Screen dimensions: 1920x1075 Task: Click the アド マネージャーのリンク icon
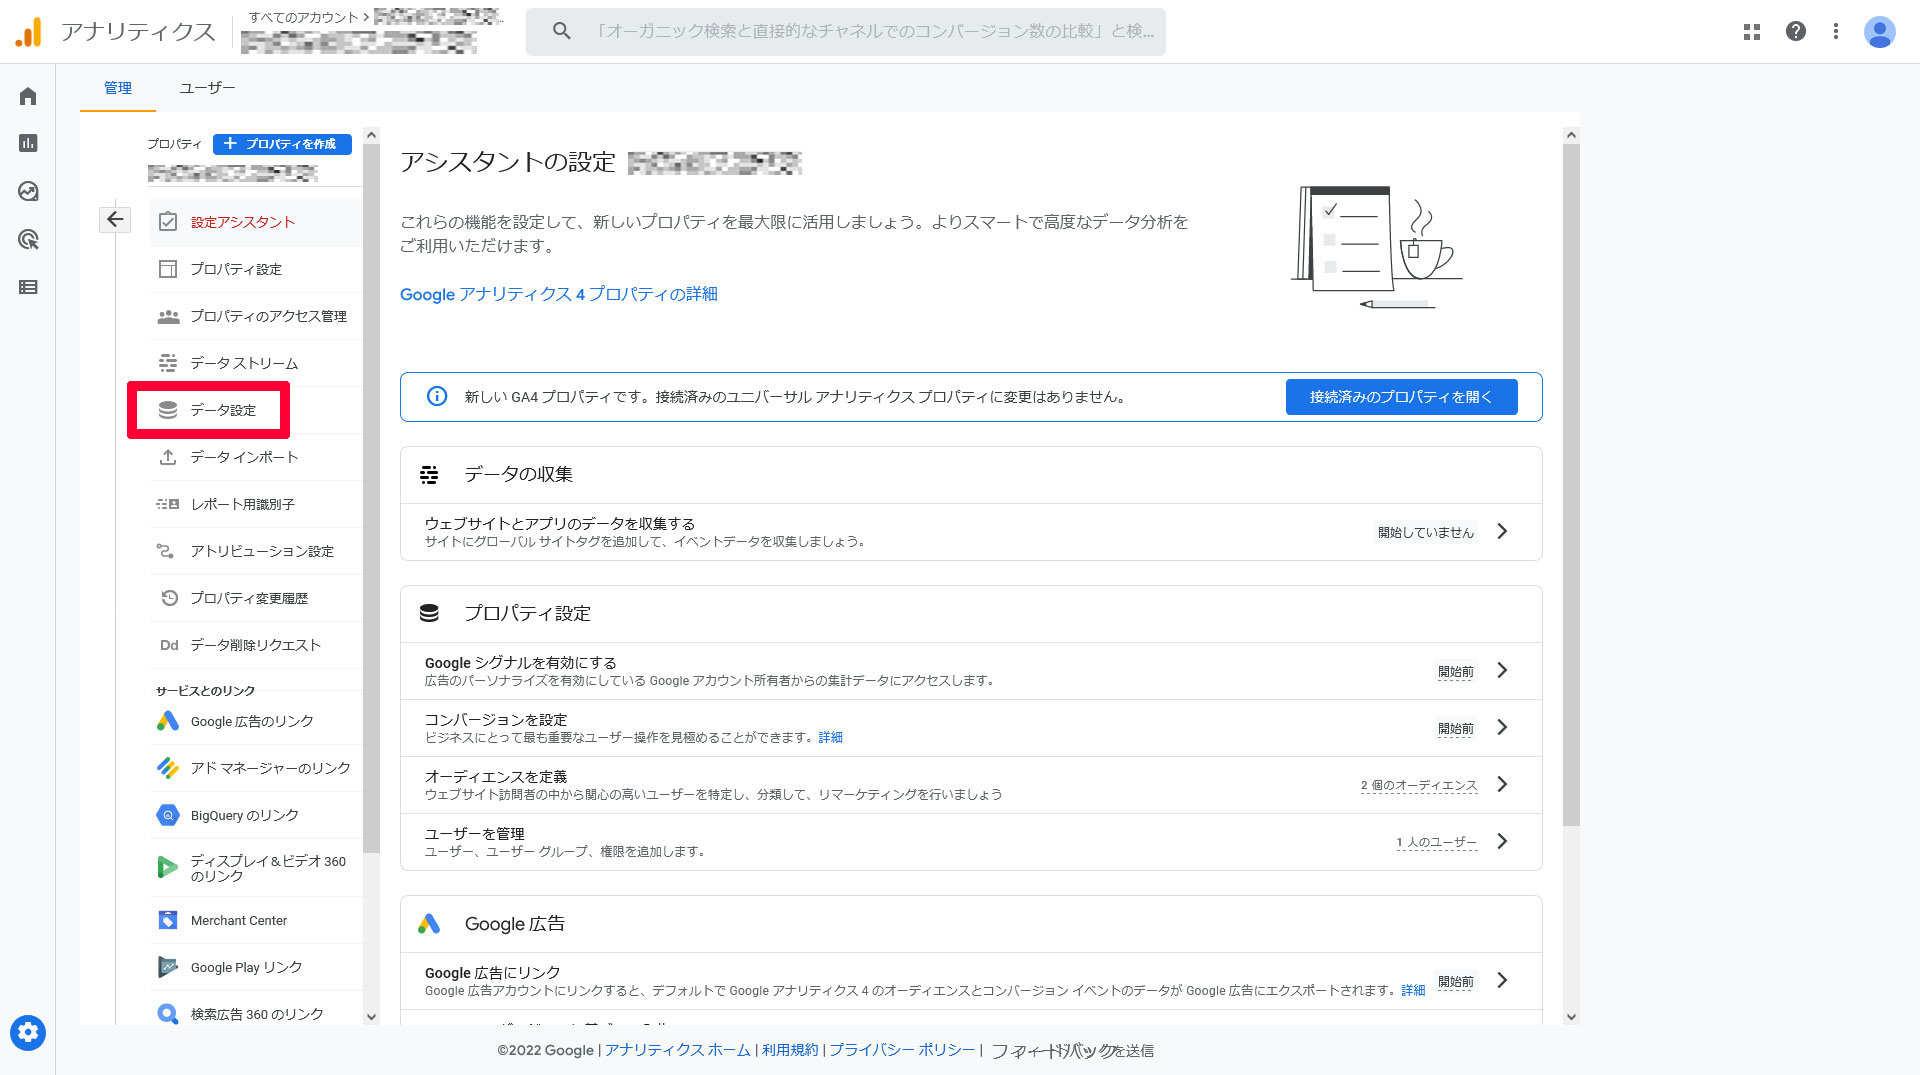tap(168, 768)
